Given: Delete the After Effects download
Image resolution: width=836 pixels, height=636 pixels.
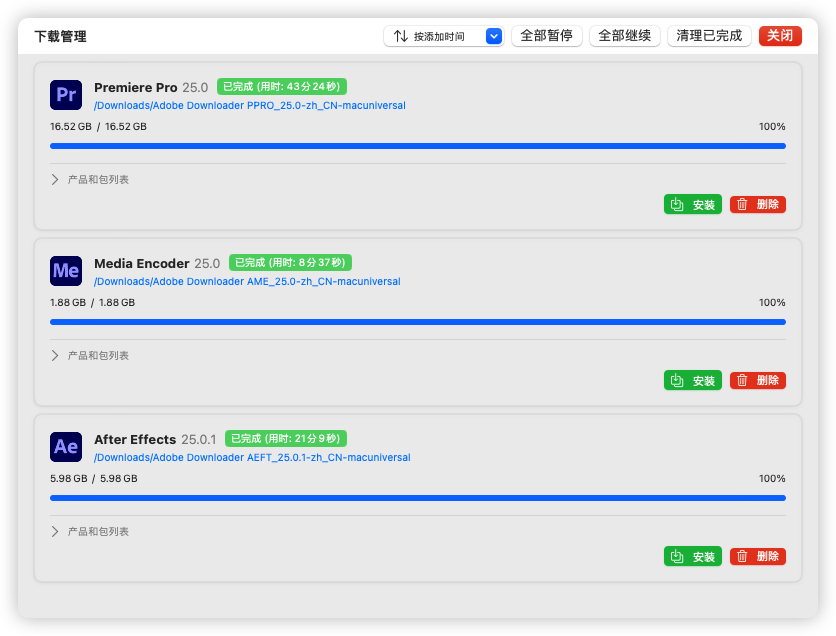Looking at the screenshot, I should (757, 556).
